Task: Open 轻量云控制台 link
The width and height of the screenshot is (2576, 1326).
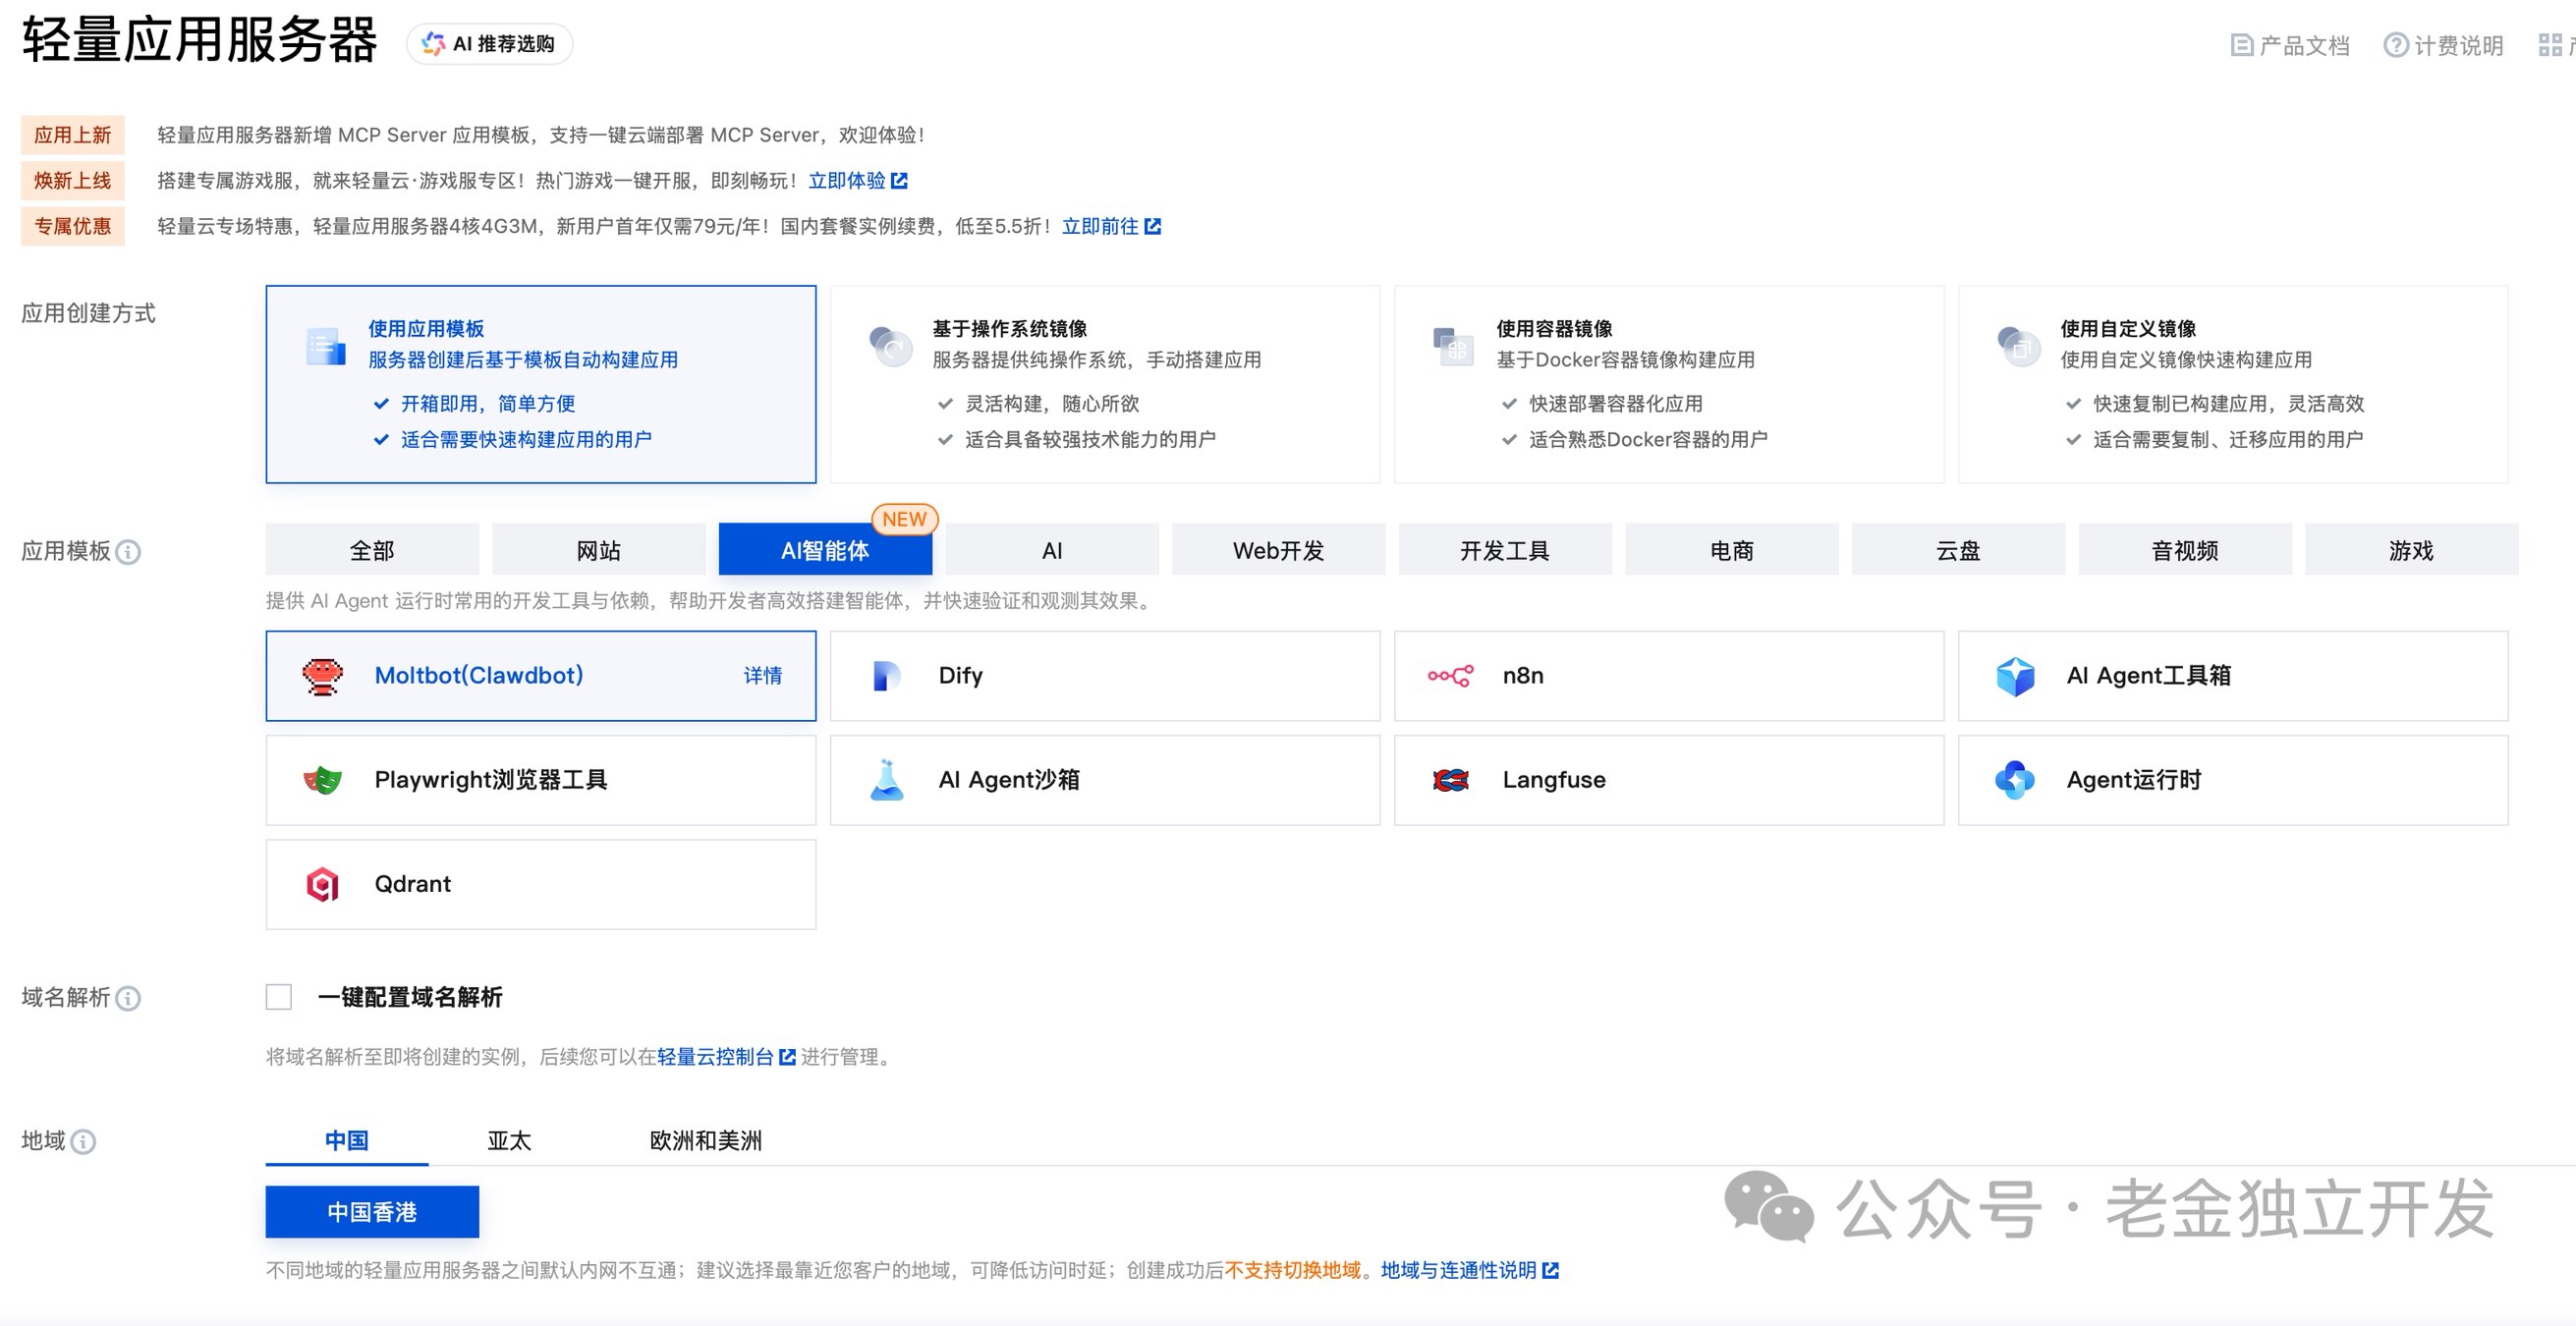Action: tap(716, 1057)
